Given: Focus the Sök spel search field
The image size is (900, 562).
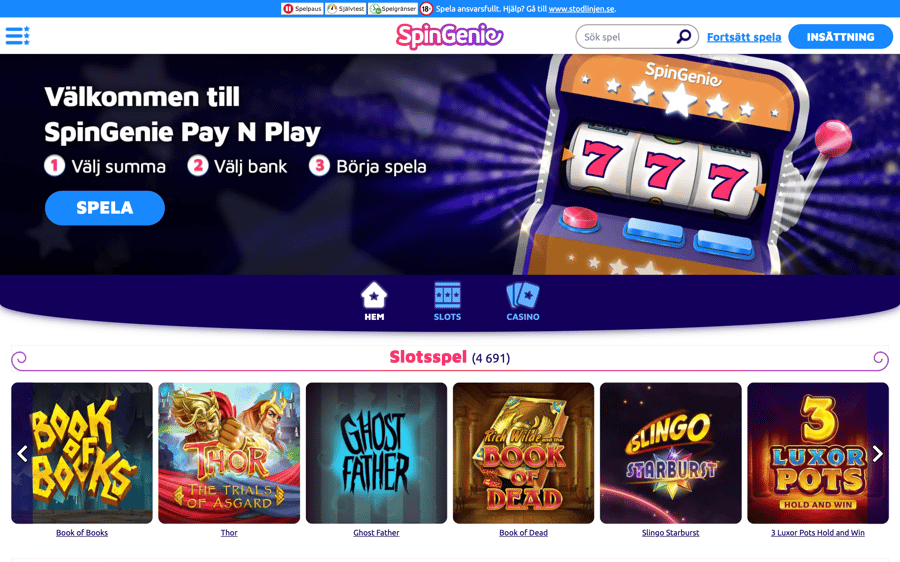Looking at the screenshot, I should tap(629, 37).
